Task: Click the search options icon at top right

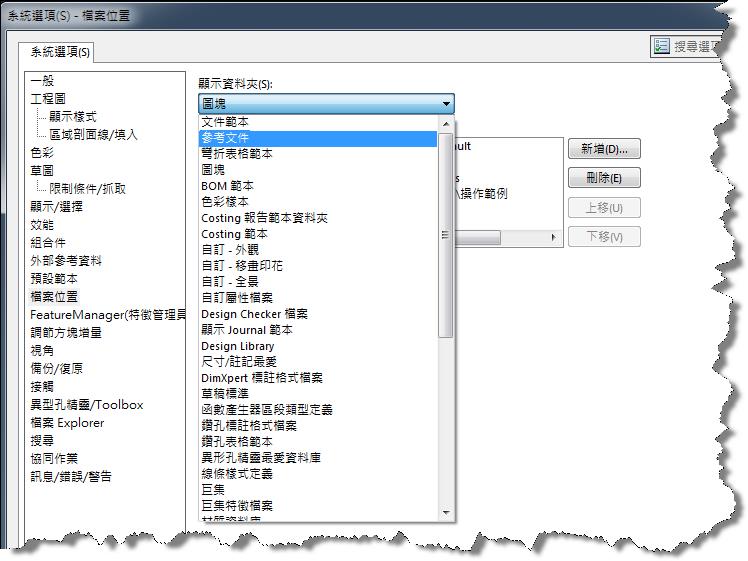Action: click(x=661, y=46)
